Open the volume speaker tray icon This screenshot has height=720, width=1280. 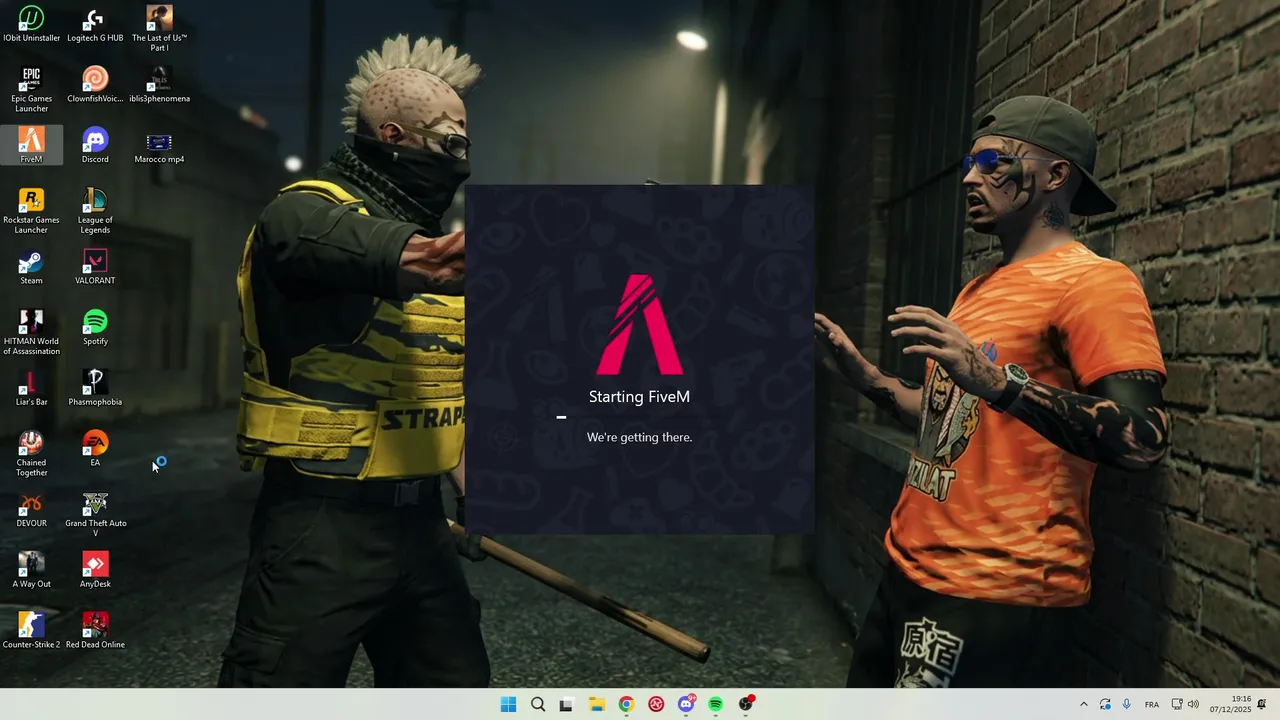tap(1193, 704)
